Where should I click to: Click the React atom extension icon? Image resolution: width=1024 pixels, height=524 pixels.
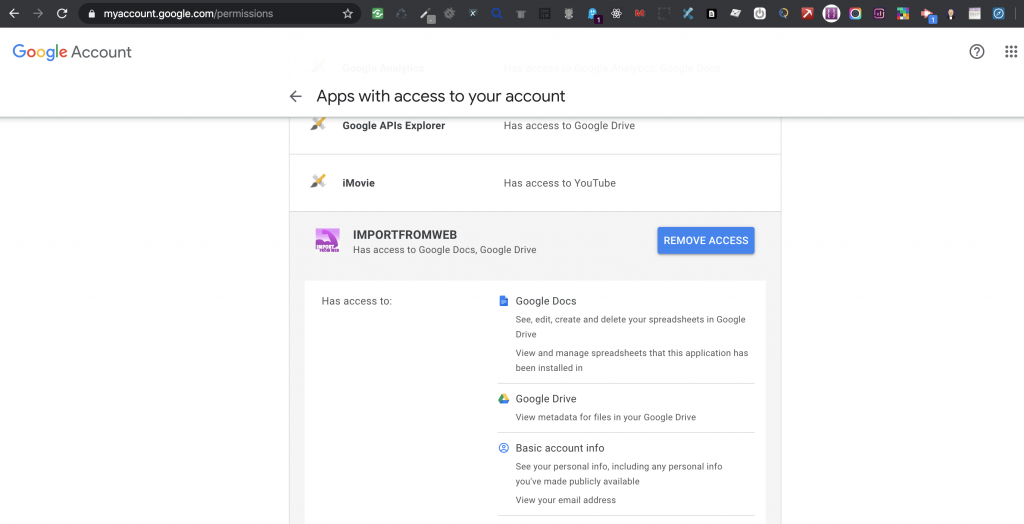(x=617, y=14)
